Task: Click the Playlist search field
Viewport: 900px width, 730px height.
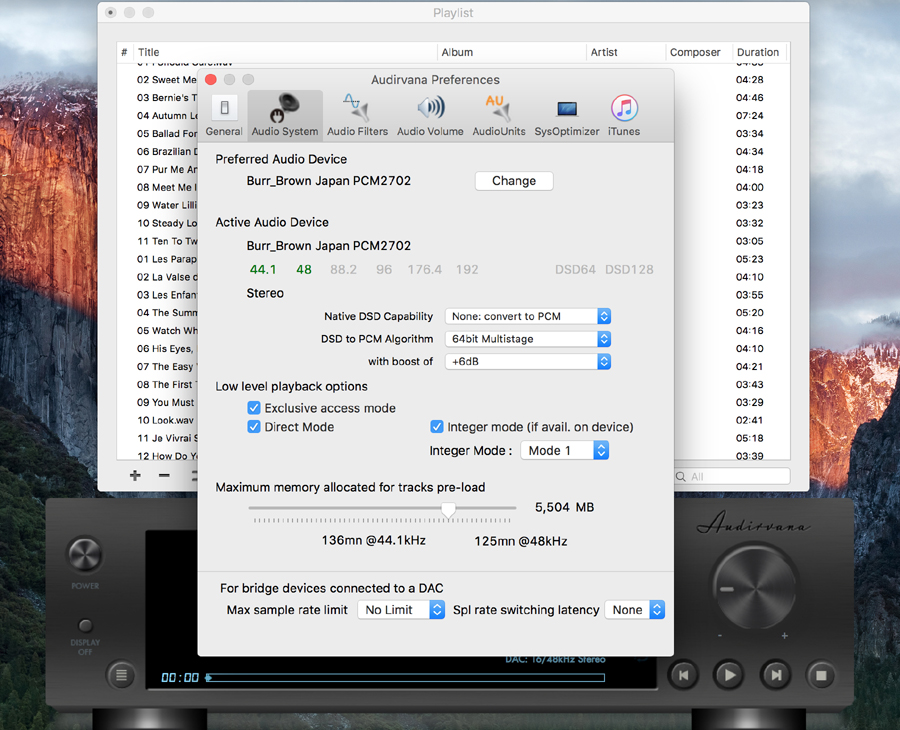Action: [x=732, y=476]
